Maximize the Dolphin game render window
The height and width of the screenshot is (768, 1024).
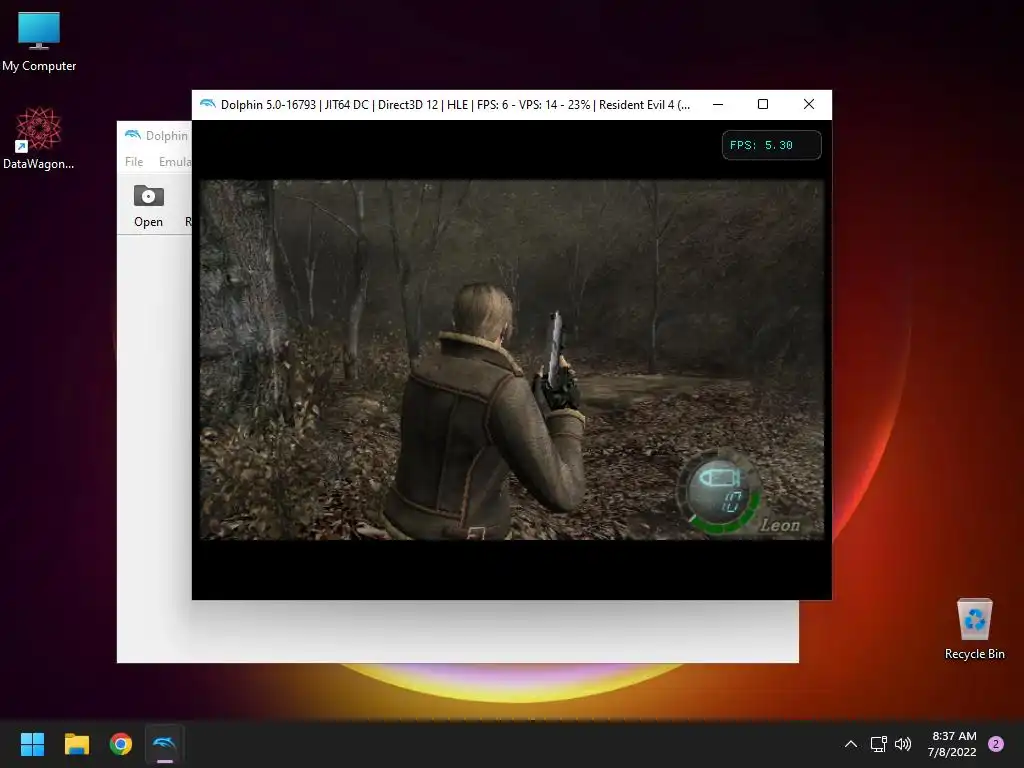coord(763,104)
